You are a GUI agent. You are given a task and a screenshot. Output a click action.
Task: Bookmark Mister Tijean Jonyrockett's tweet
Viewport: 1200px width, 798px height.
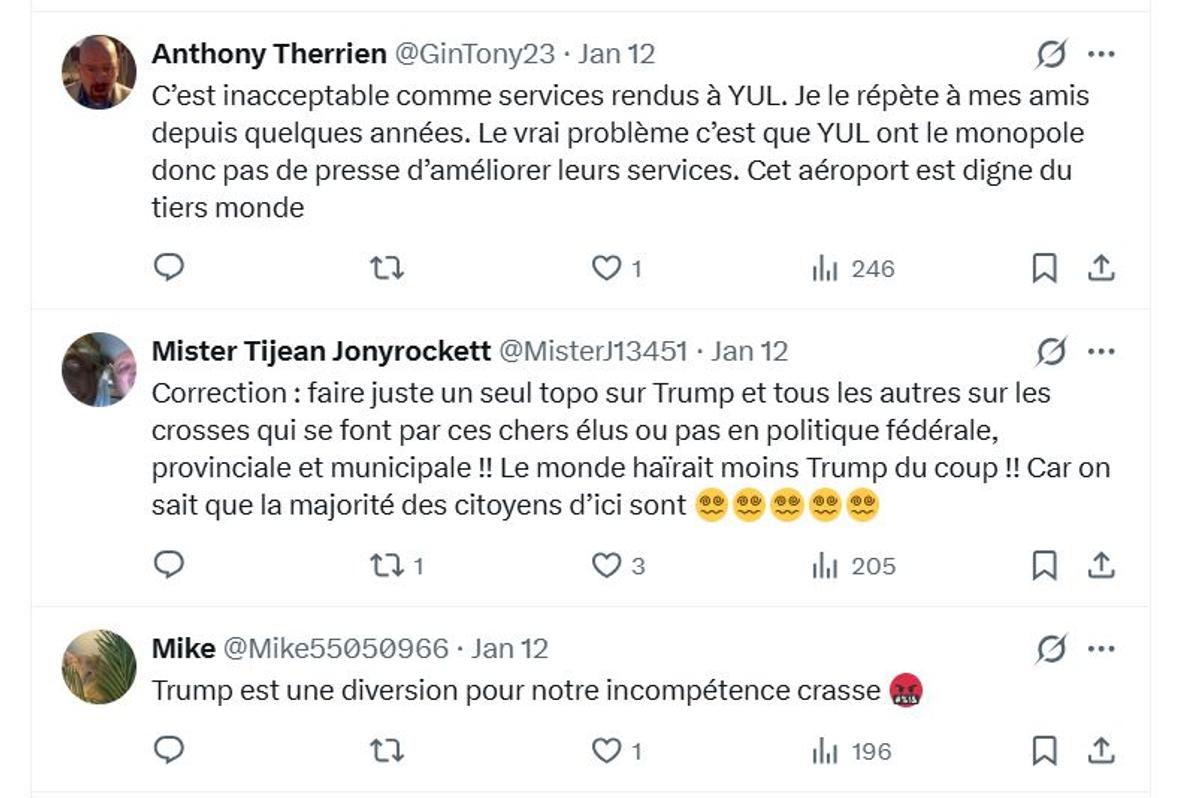tap(1044, 566)
